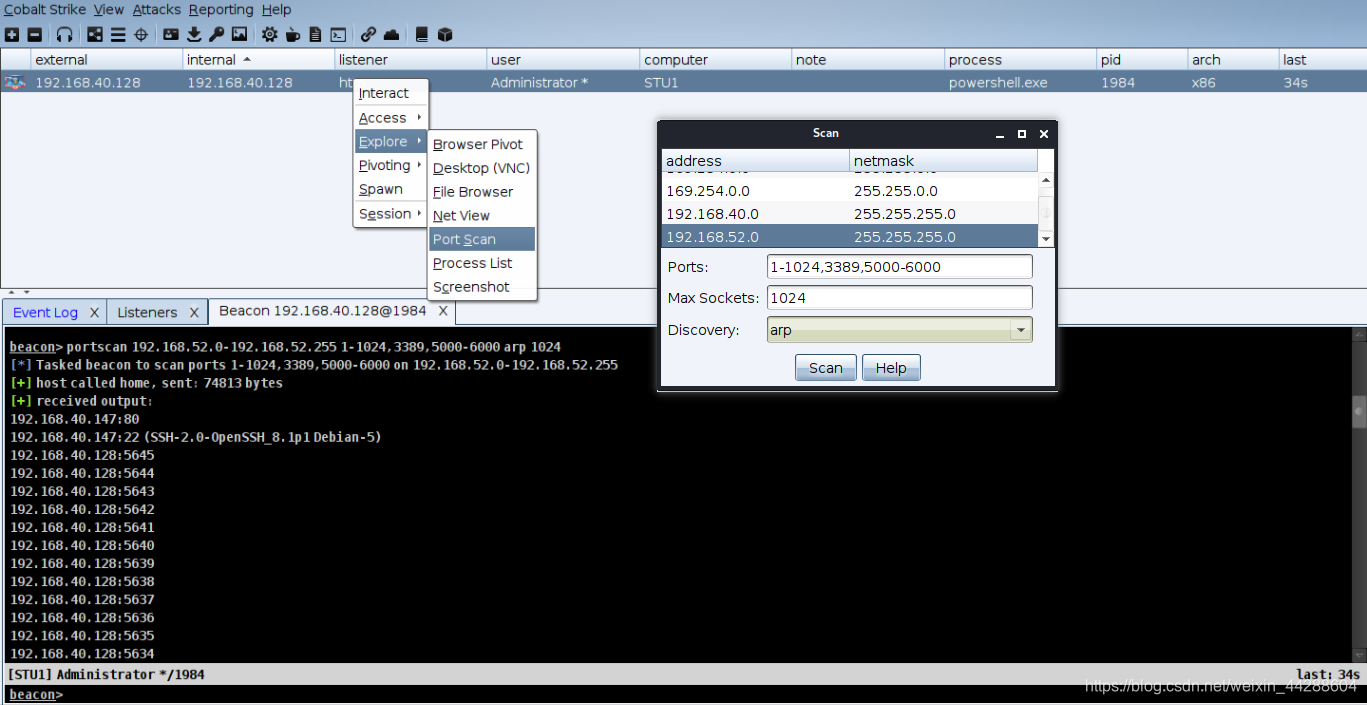Open help book icon in toolbar
The width and height of the screenshot is (1367, 705).
tap(421, 34)
